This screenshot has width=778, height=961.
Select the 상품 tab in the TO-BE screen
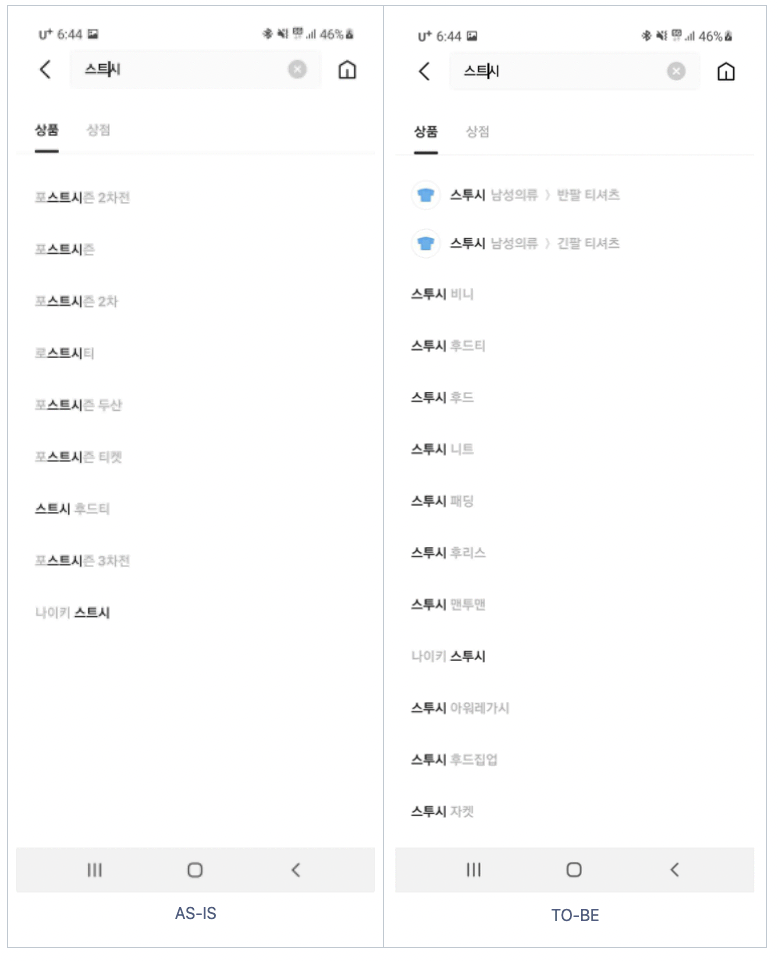pyautogui.click(x=426, y=132)
